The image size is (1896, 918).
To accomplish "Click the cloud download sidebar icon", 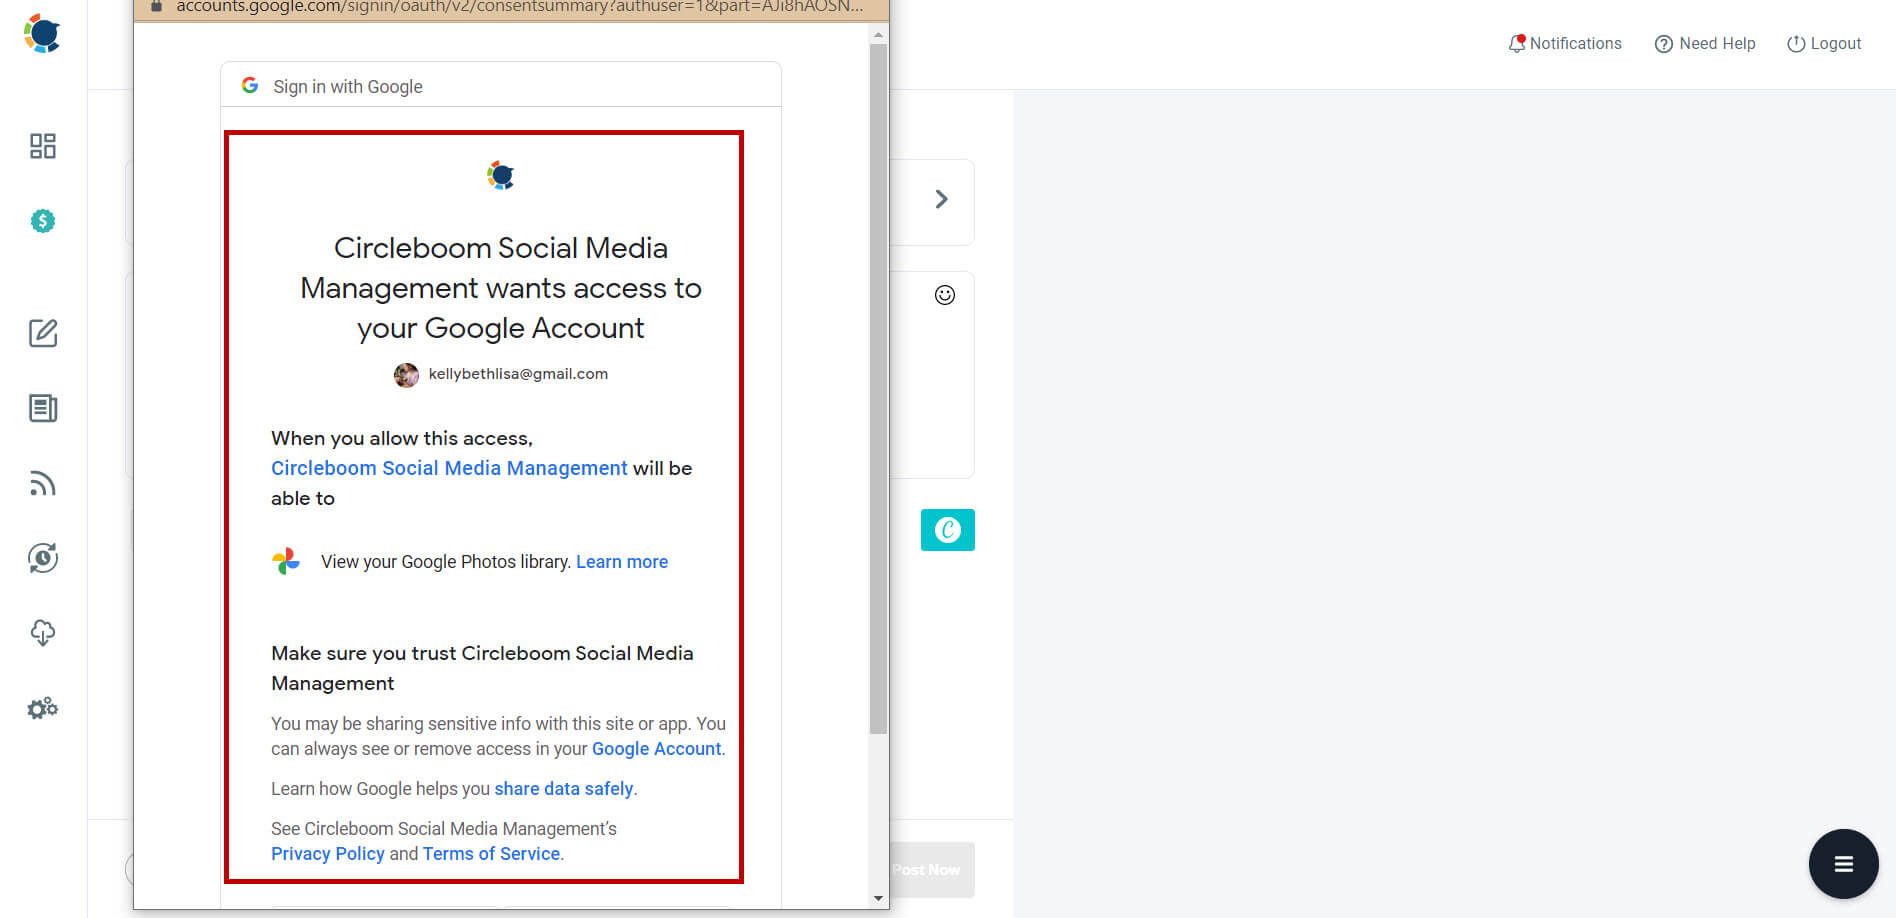I will point(42,632).
